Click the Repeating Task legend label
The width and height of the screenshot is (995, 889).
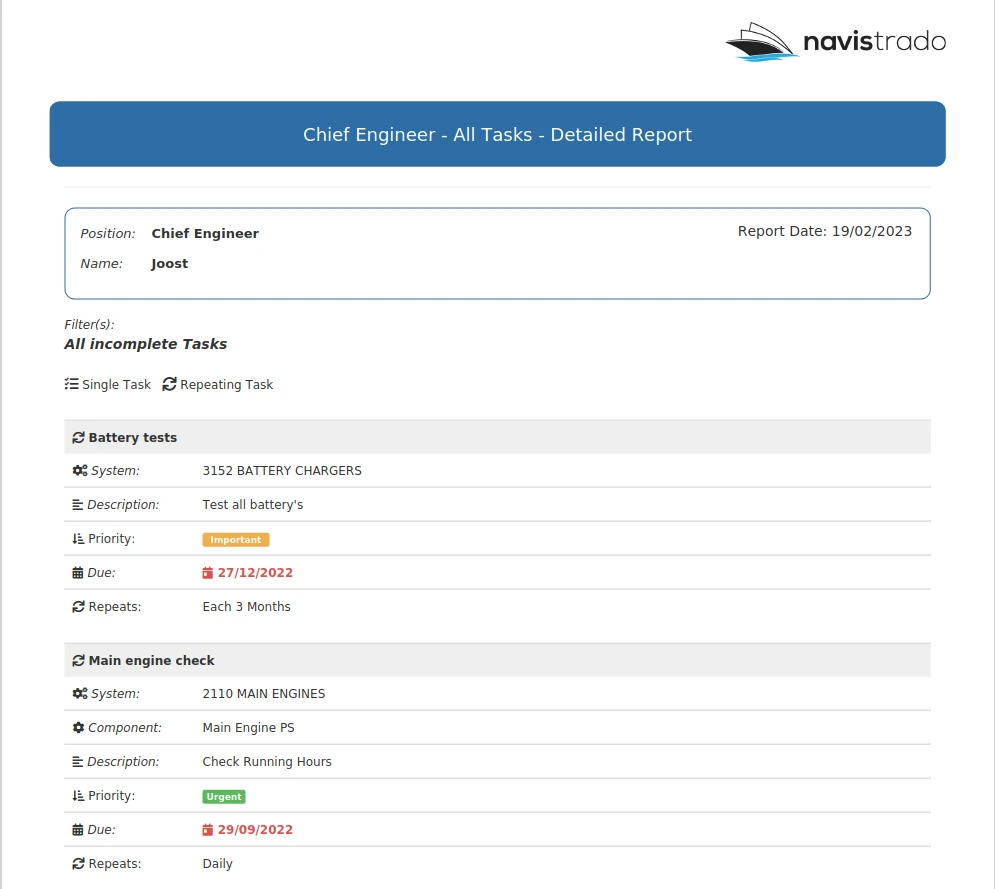227,385
